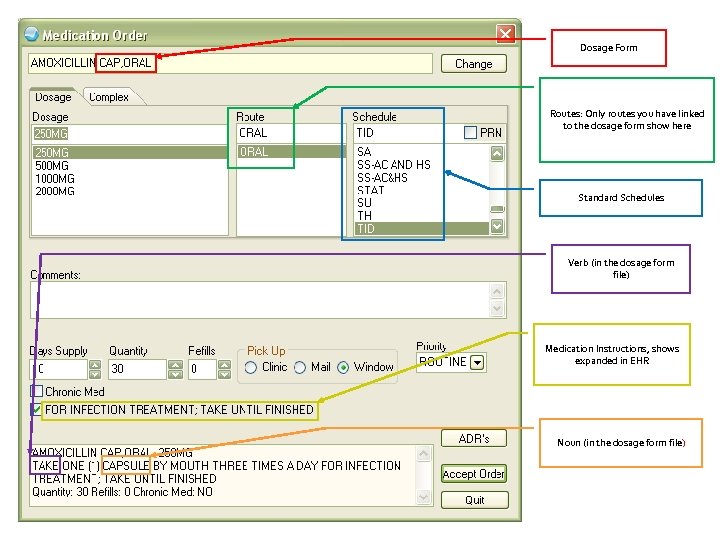
Task: Select Clinic pick up option
Action: click(x=251, y=367)
